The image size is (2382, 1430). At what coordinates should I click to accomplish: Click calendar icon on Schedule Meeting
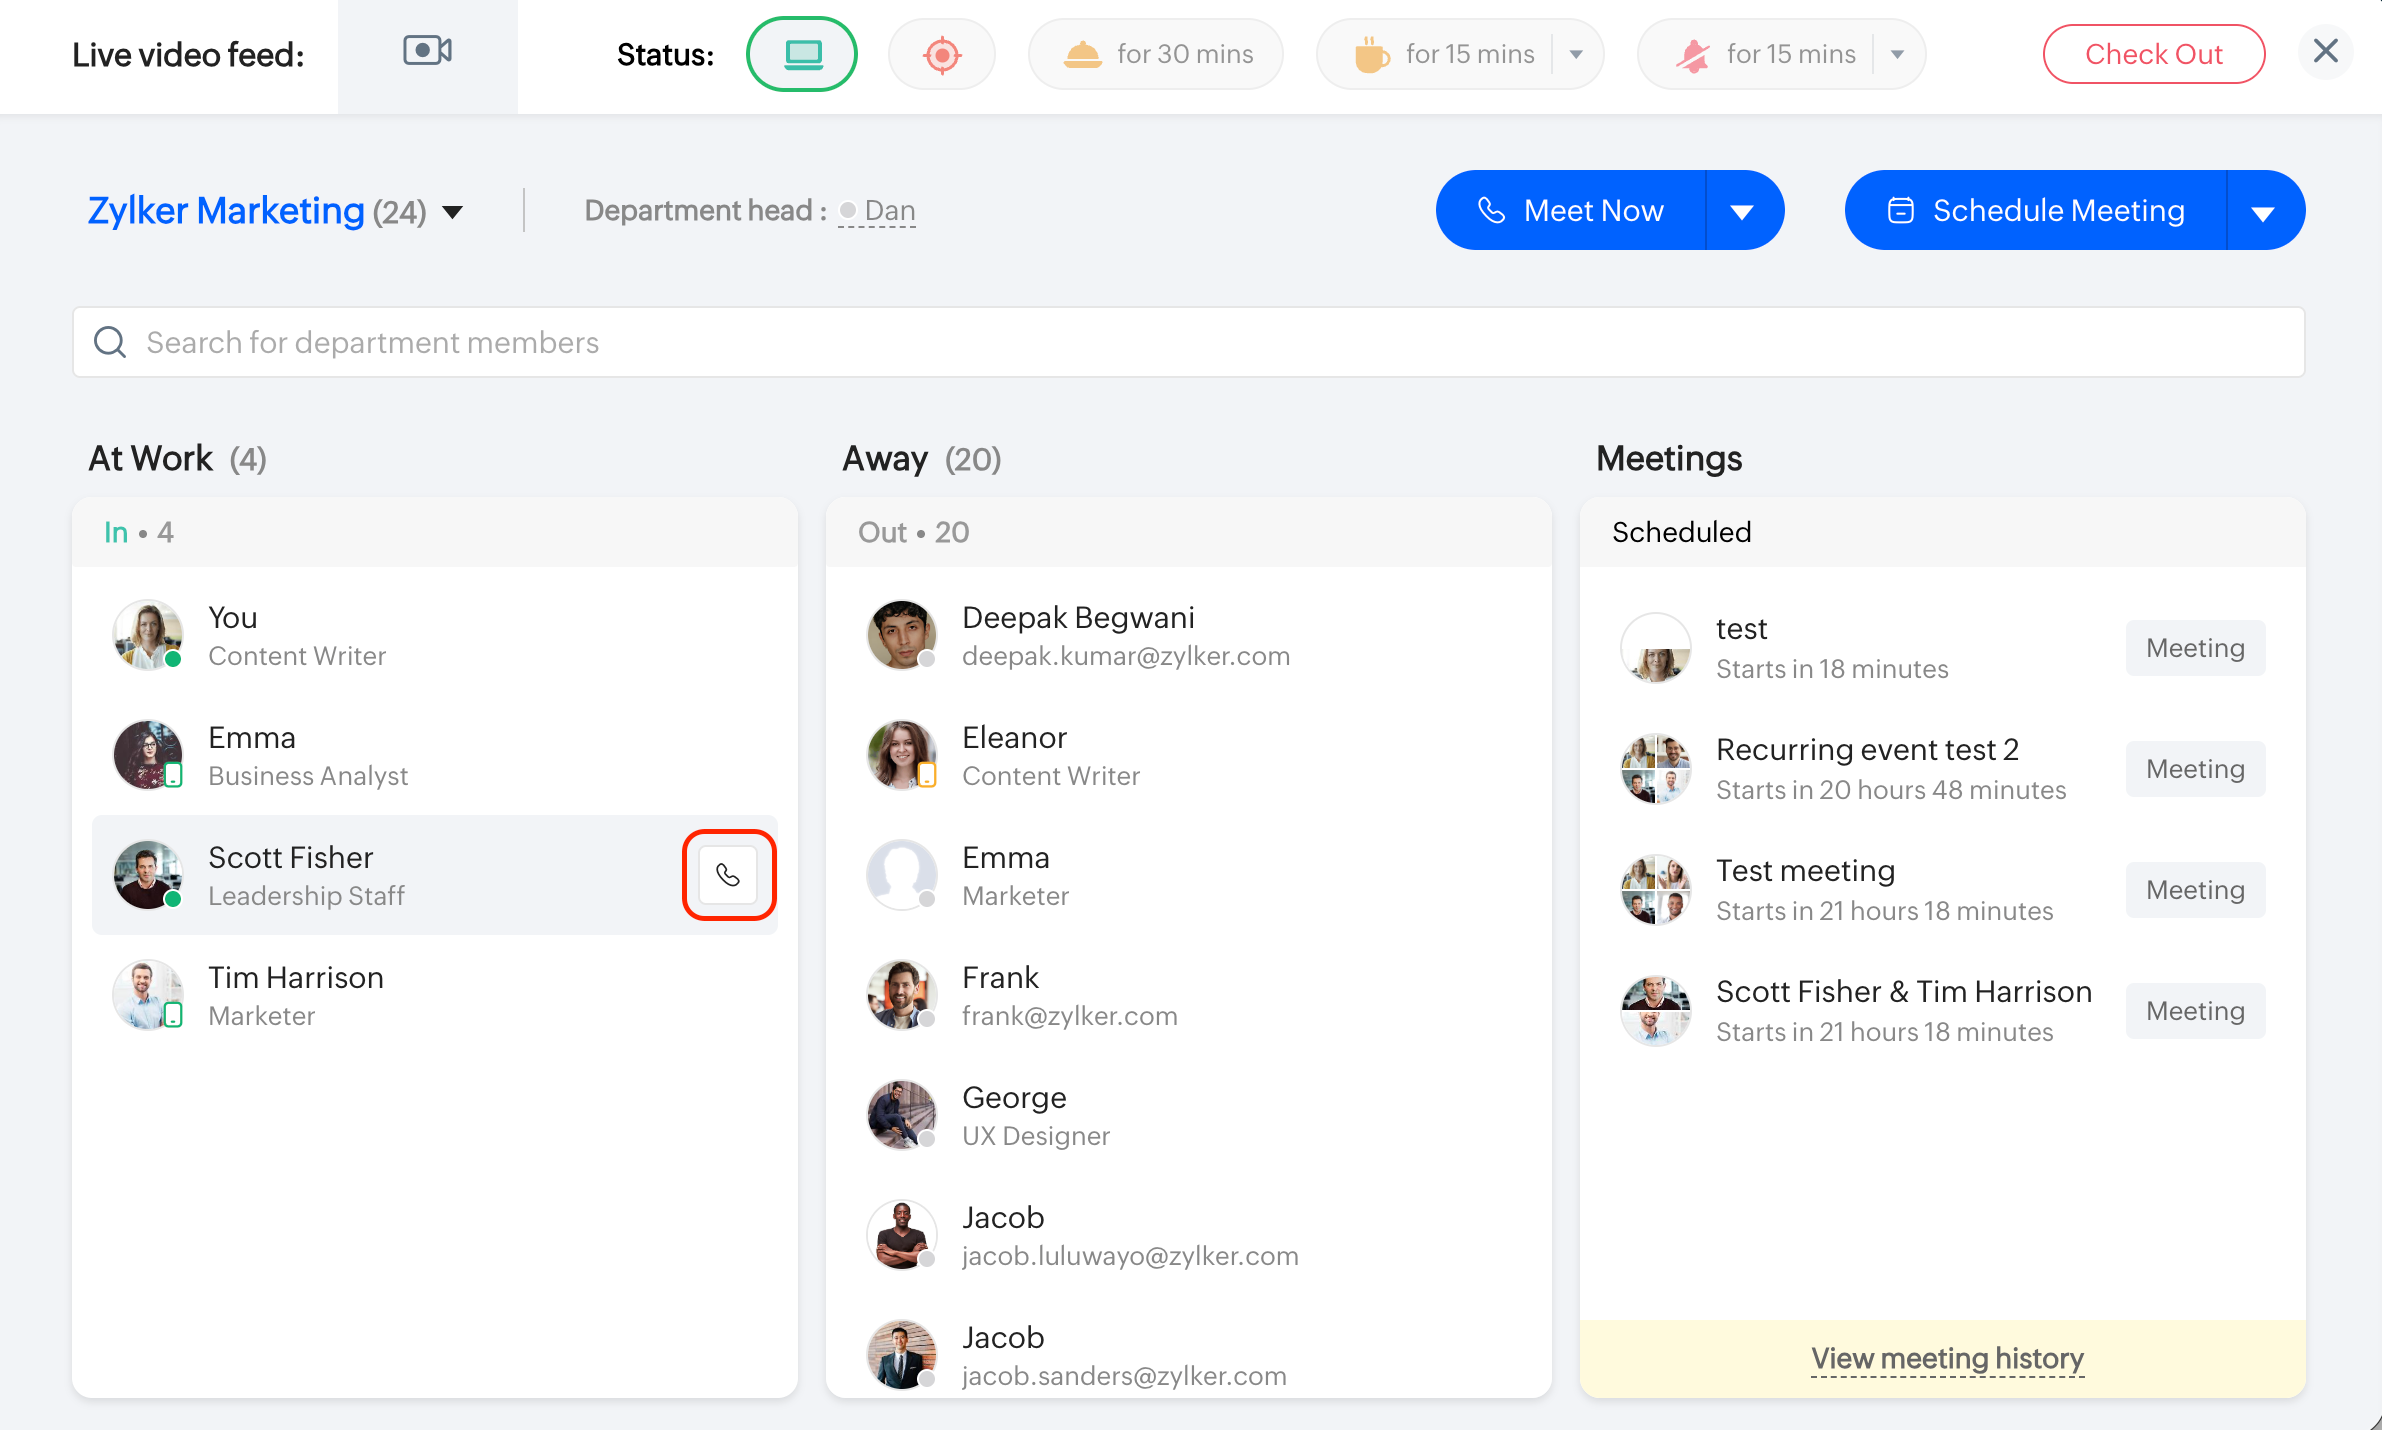(1900, 211)
